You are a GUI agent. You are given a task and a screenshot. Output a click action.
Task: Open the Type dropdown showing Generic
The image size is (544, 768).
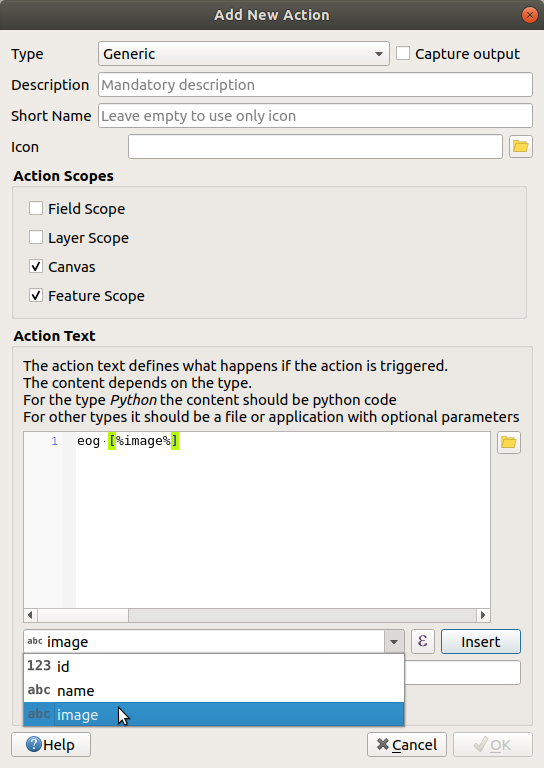pos(244,54)
